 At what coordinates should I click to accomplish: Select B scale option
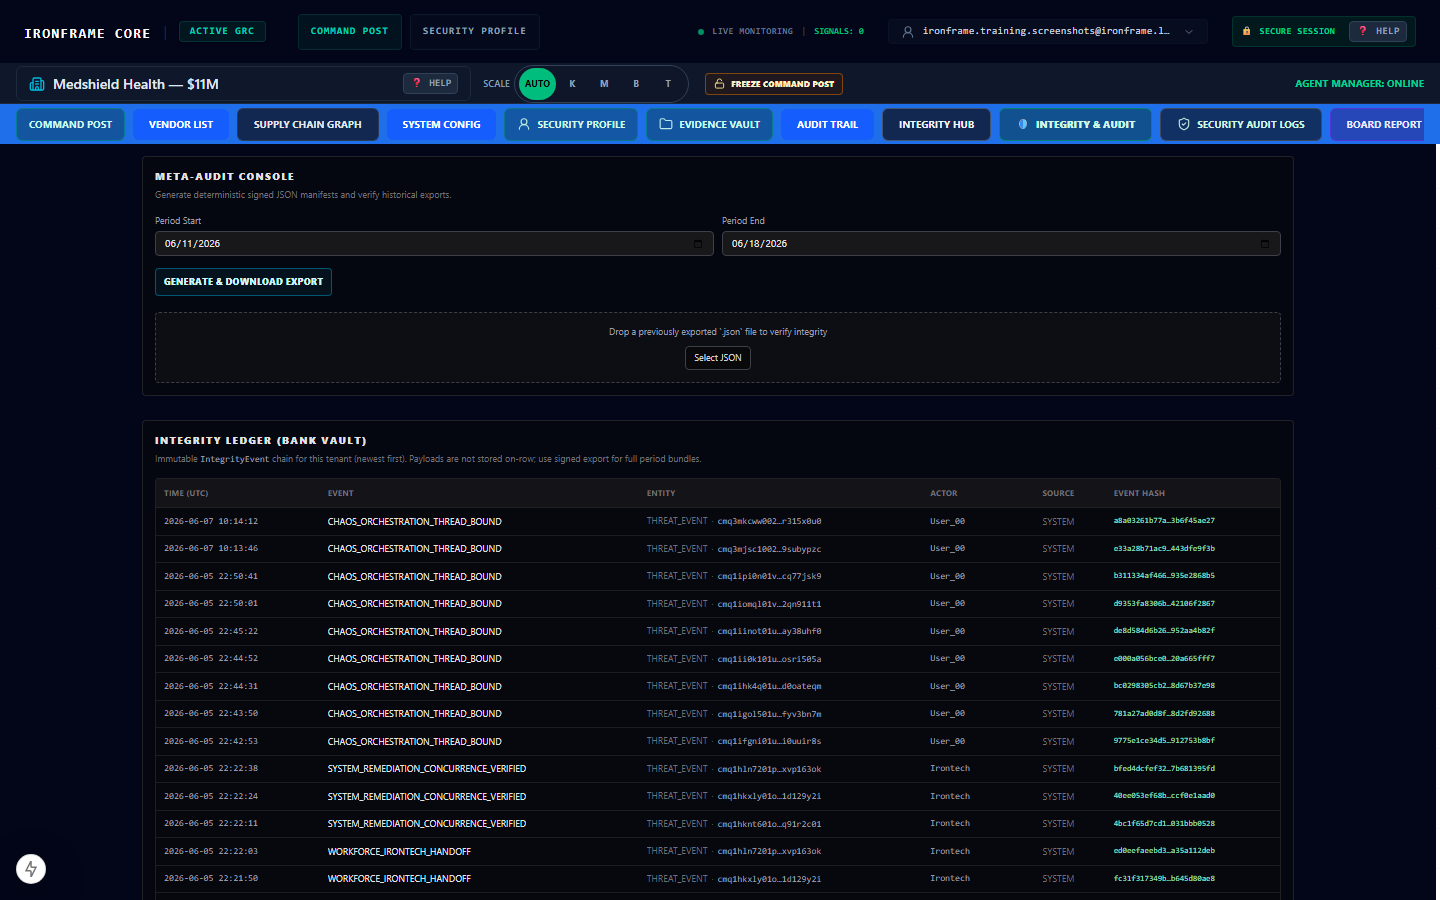(636, 84)
